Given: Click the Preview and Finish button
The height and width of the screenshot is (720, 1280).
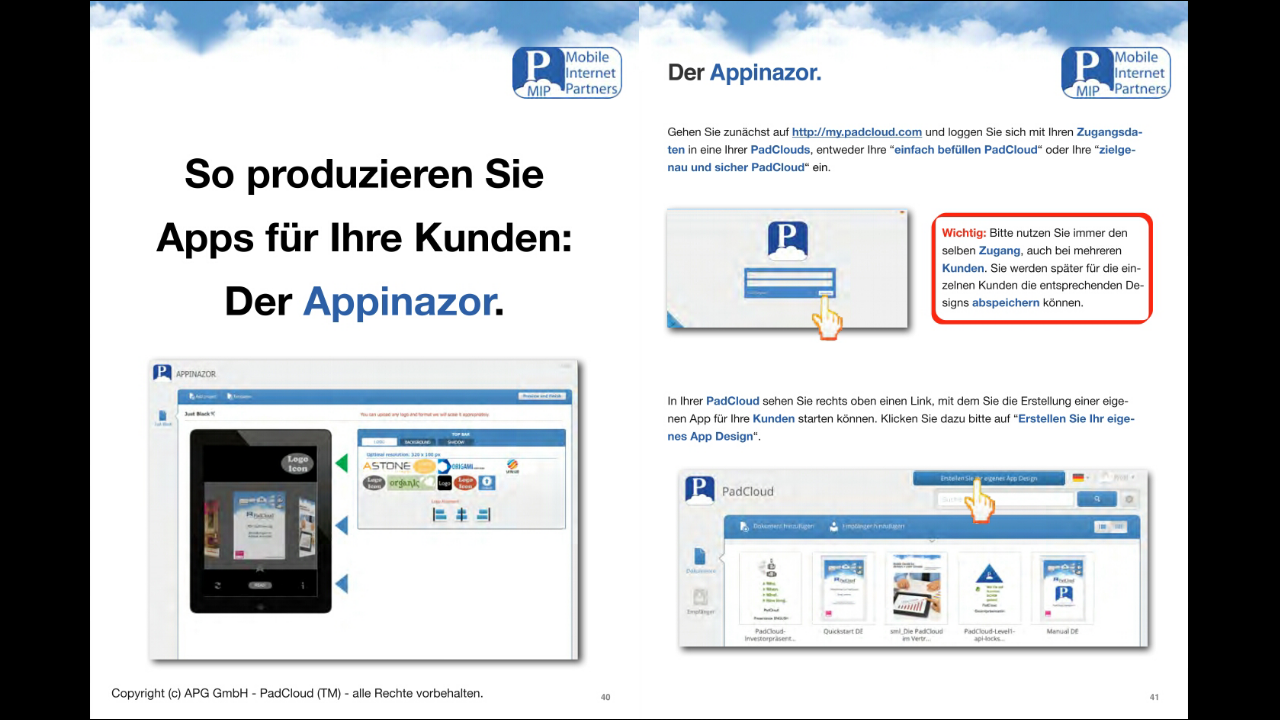Looking at the screenshot, I should (x=543, y=397).
